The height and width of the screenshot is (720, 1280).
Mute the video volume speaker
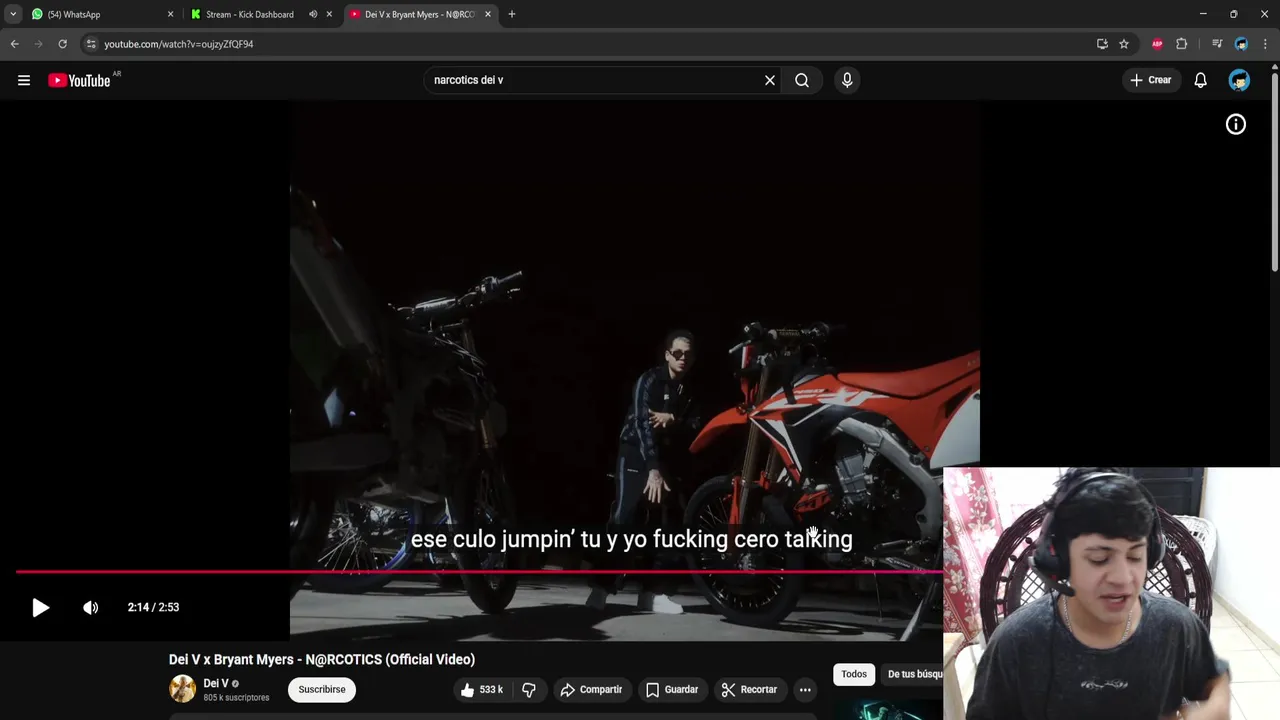(91, 607)
